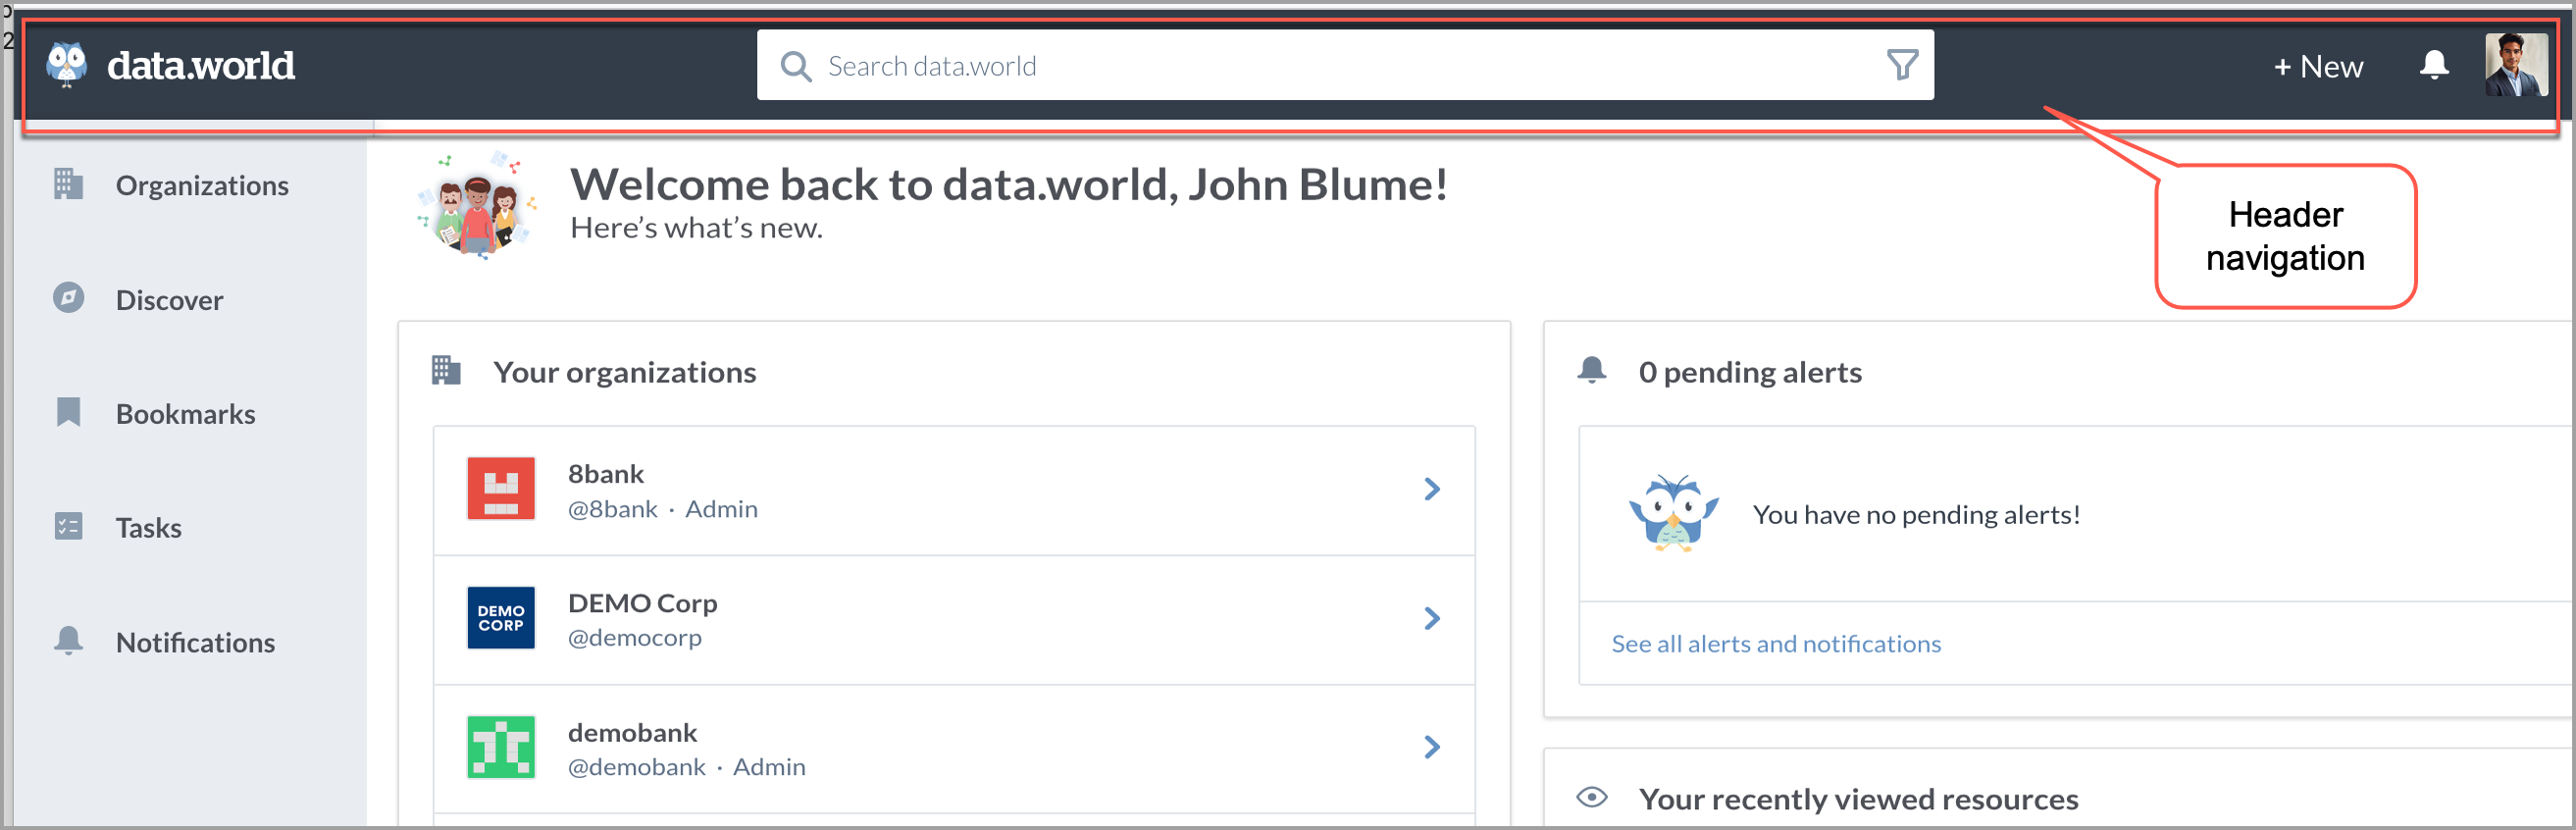Expand the demobank organization chevron

pos(1431,747)
